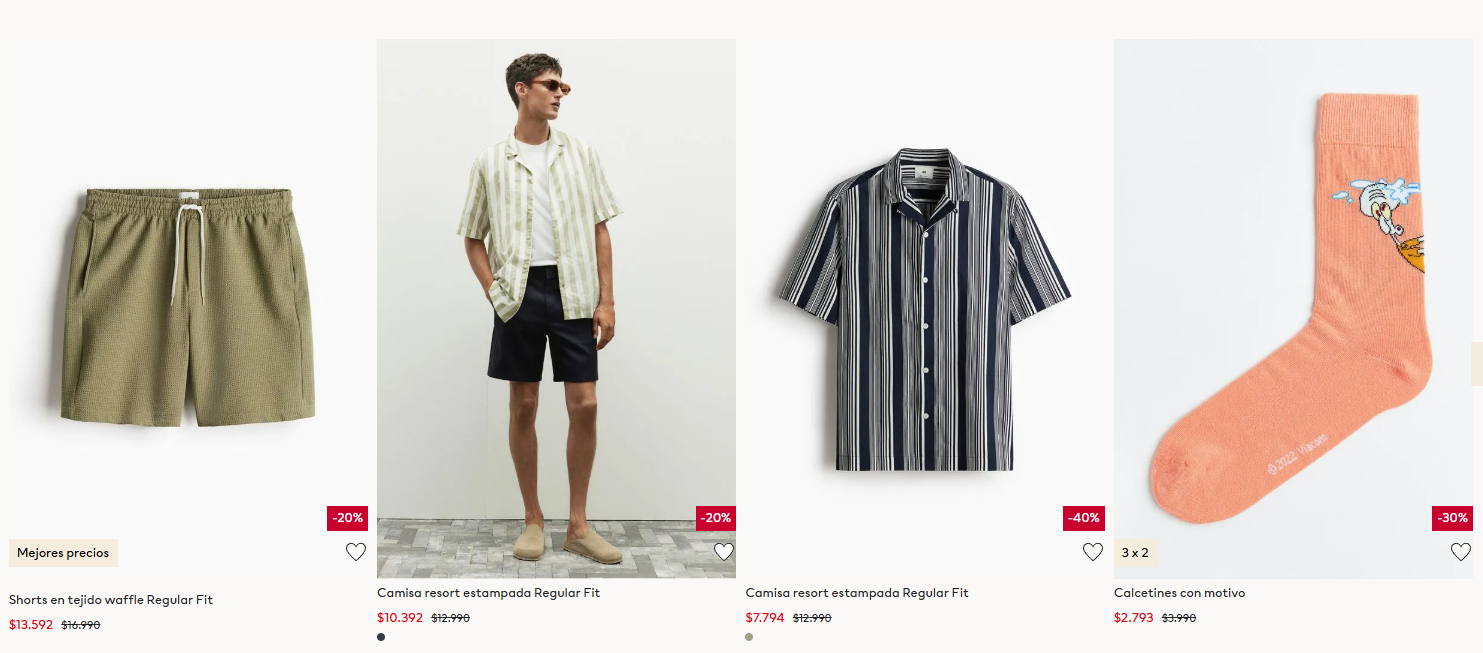1483x653 pixels.
Task: Open photo of model wearing green striped shirt
Action: tap(556, 308)
